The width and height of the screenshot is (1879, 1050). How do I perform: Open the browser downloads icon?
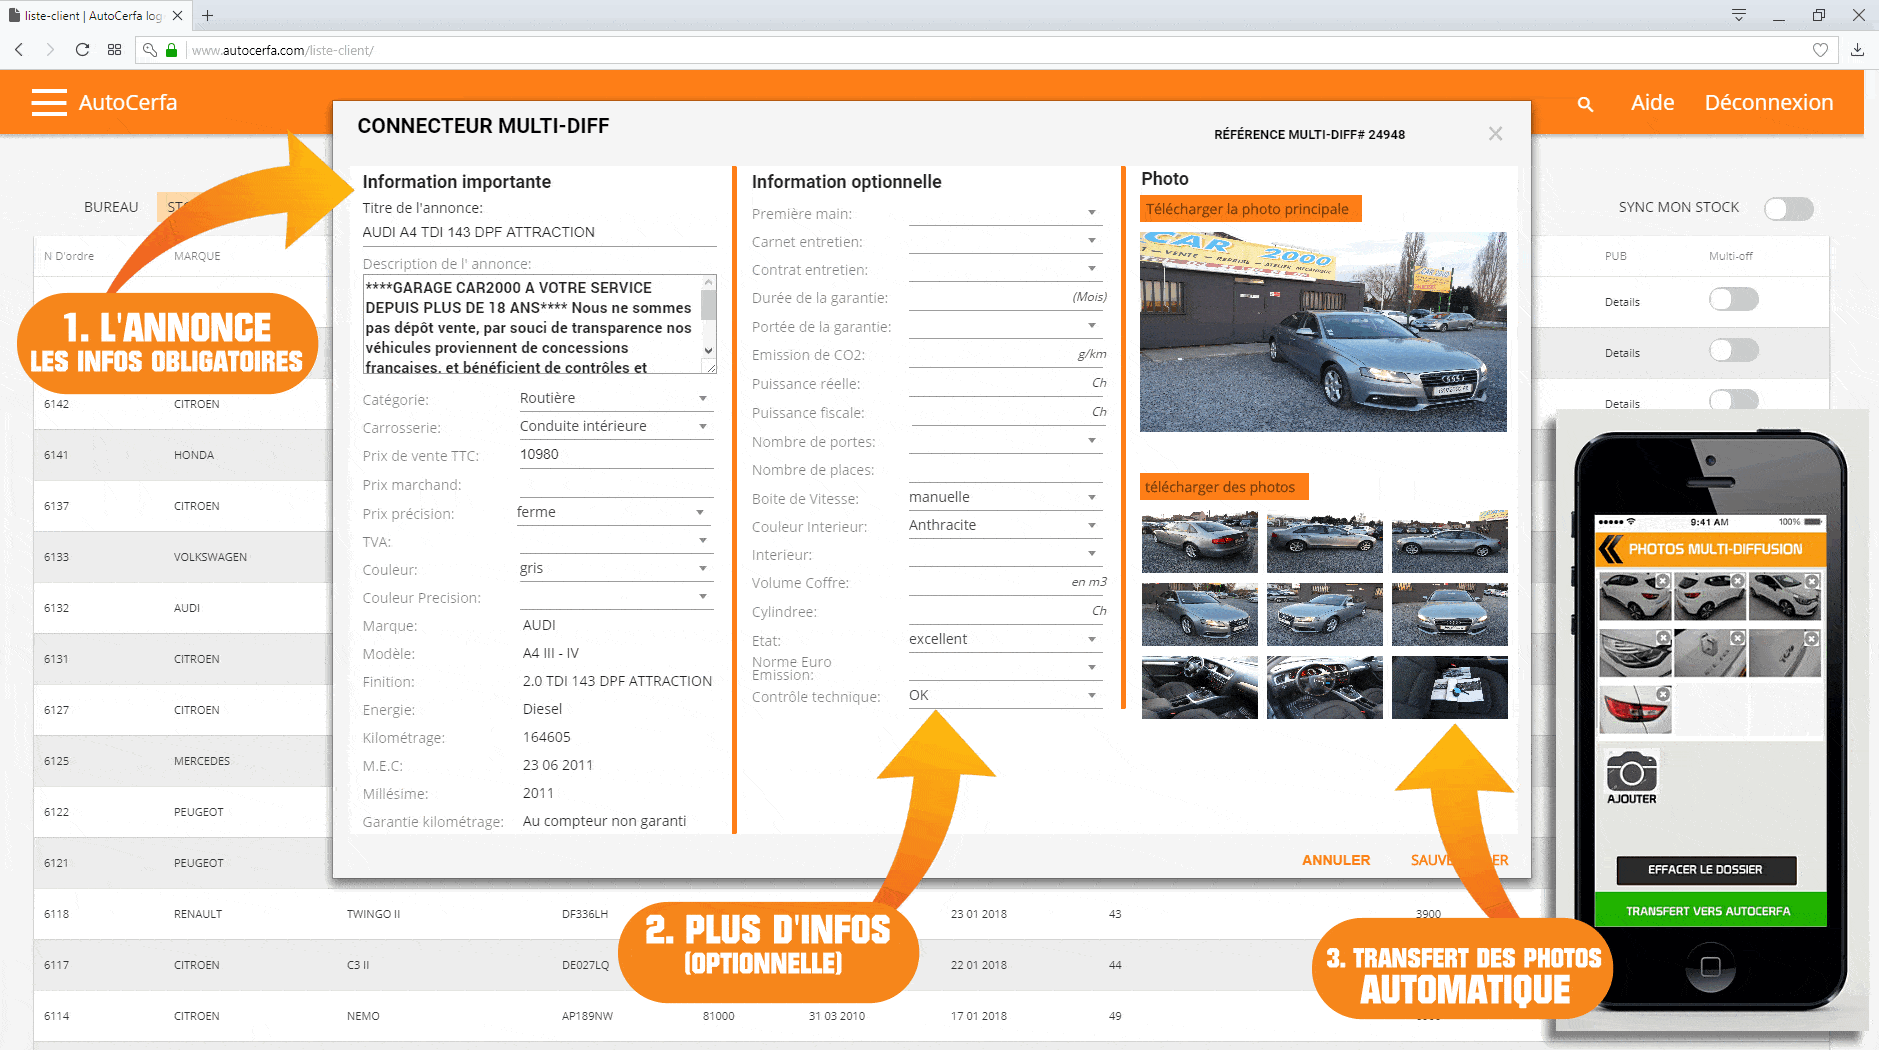(x=1857, y=50)
